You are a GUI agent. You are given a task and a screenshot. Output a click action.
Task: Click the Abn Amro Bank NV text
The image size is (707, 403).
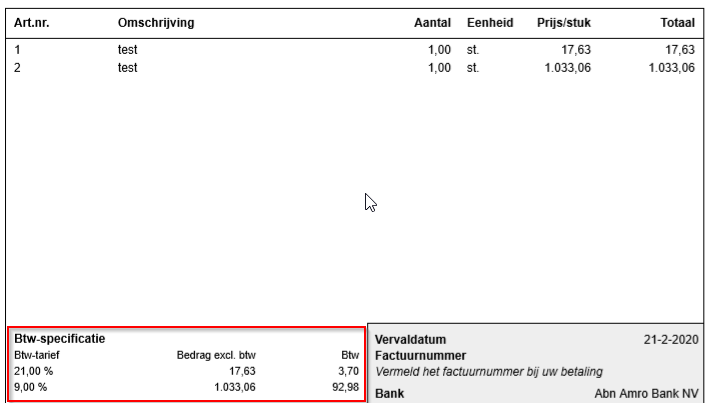tap(646, 394)
